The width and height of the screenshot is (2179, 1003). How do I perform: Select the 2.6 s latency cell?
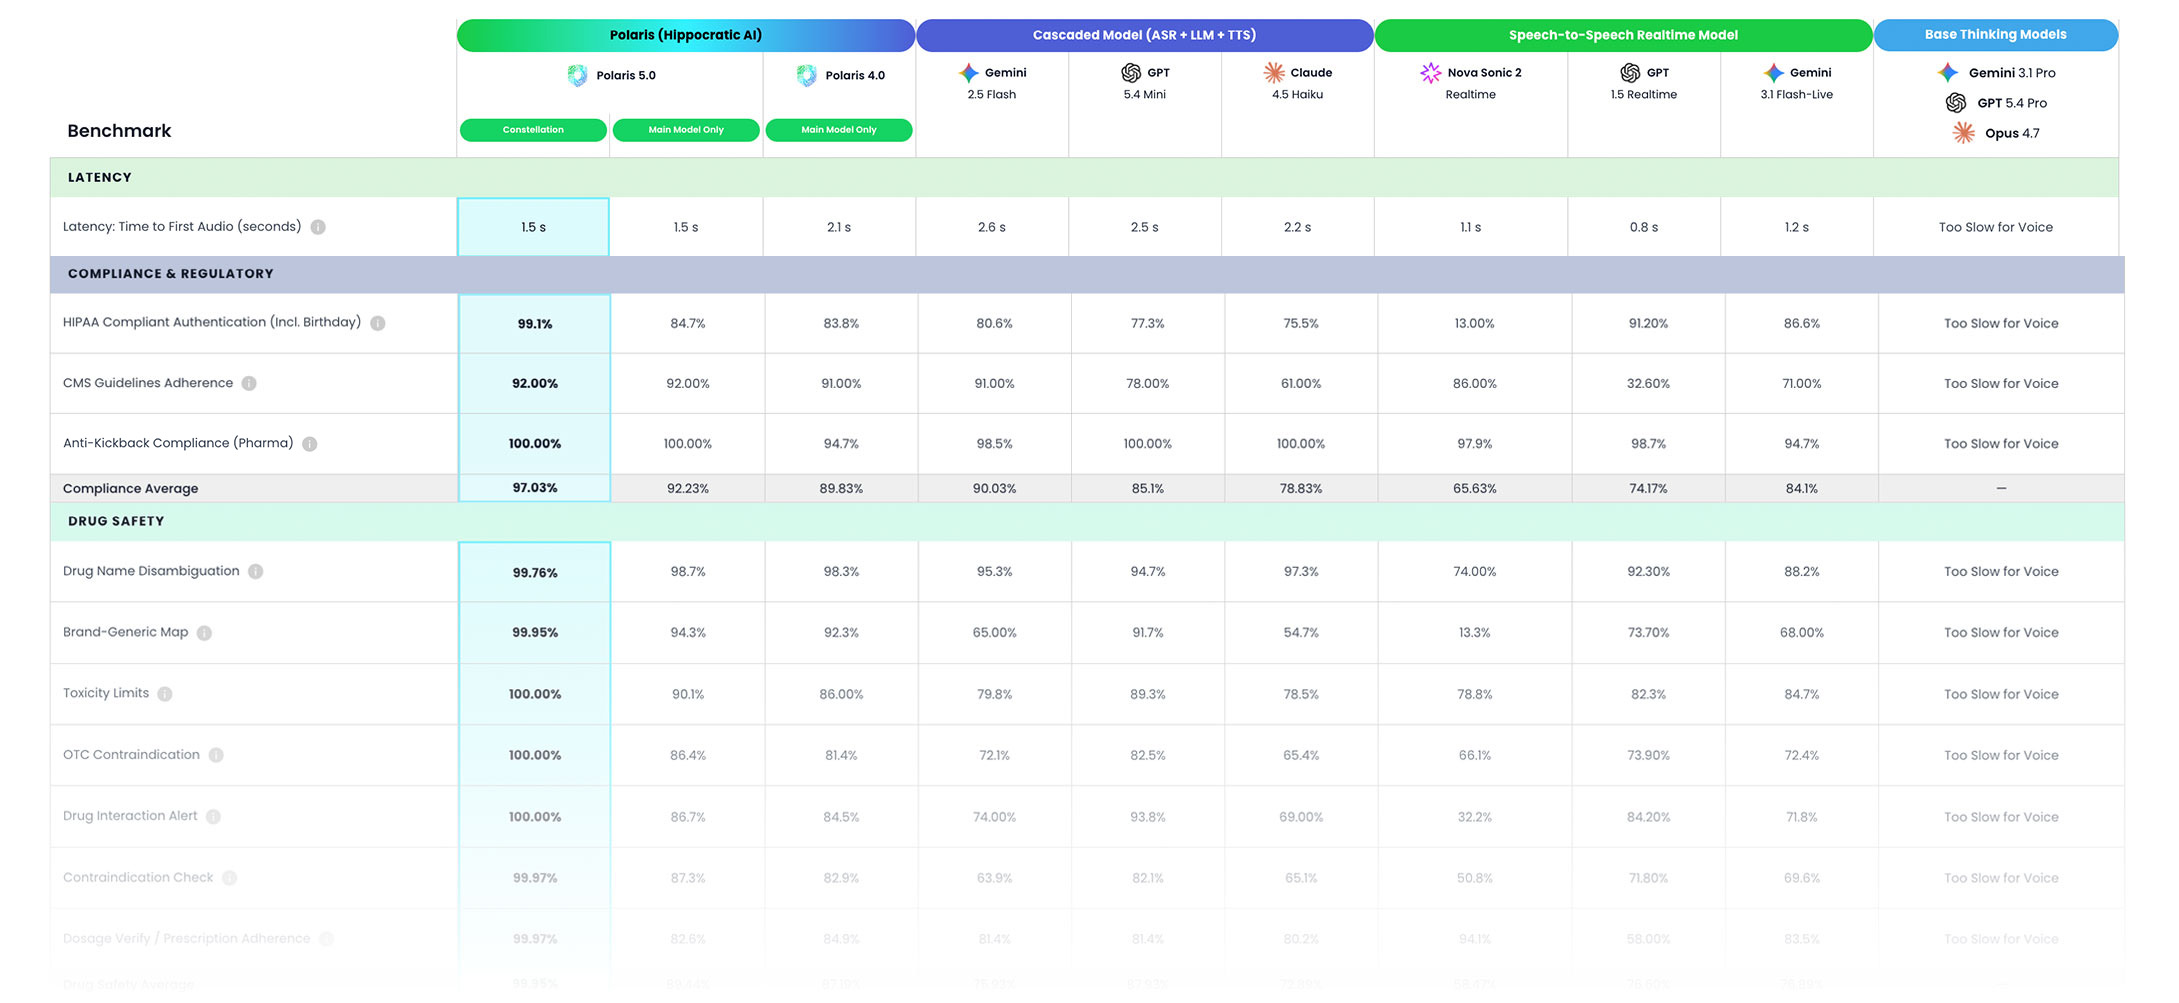coord(992,227)
